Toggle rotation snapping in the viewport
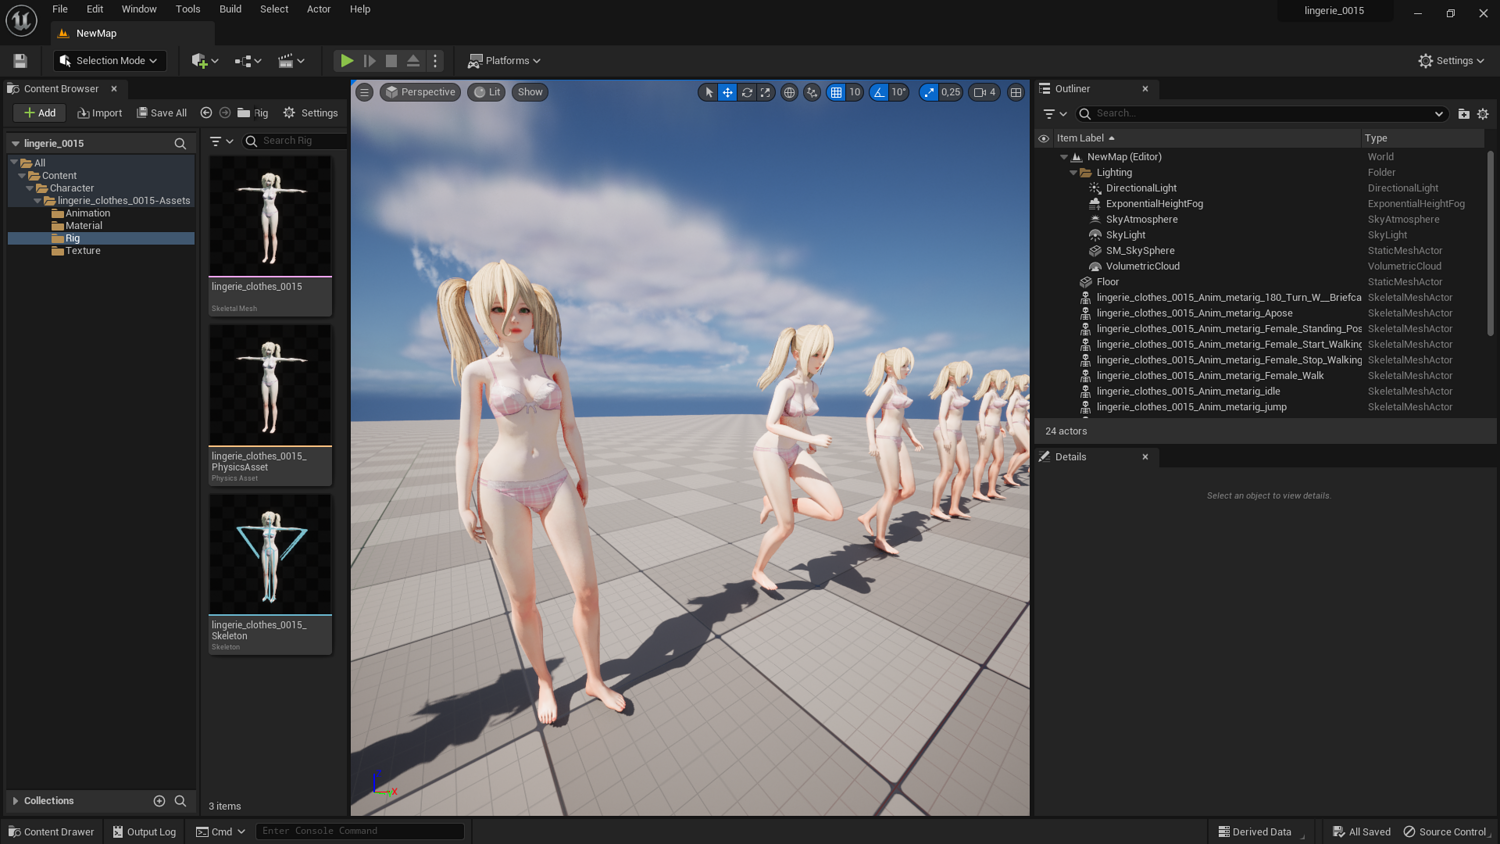Image resolution: width=1500 pixels, height=844 pixels. (879, 92)
